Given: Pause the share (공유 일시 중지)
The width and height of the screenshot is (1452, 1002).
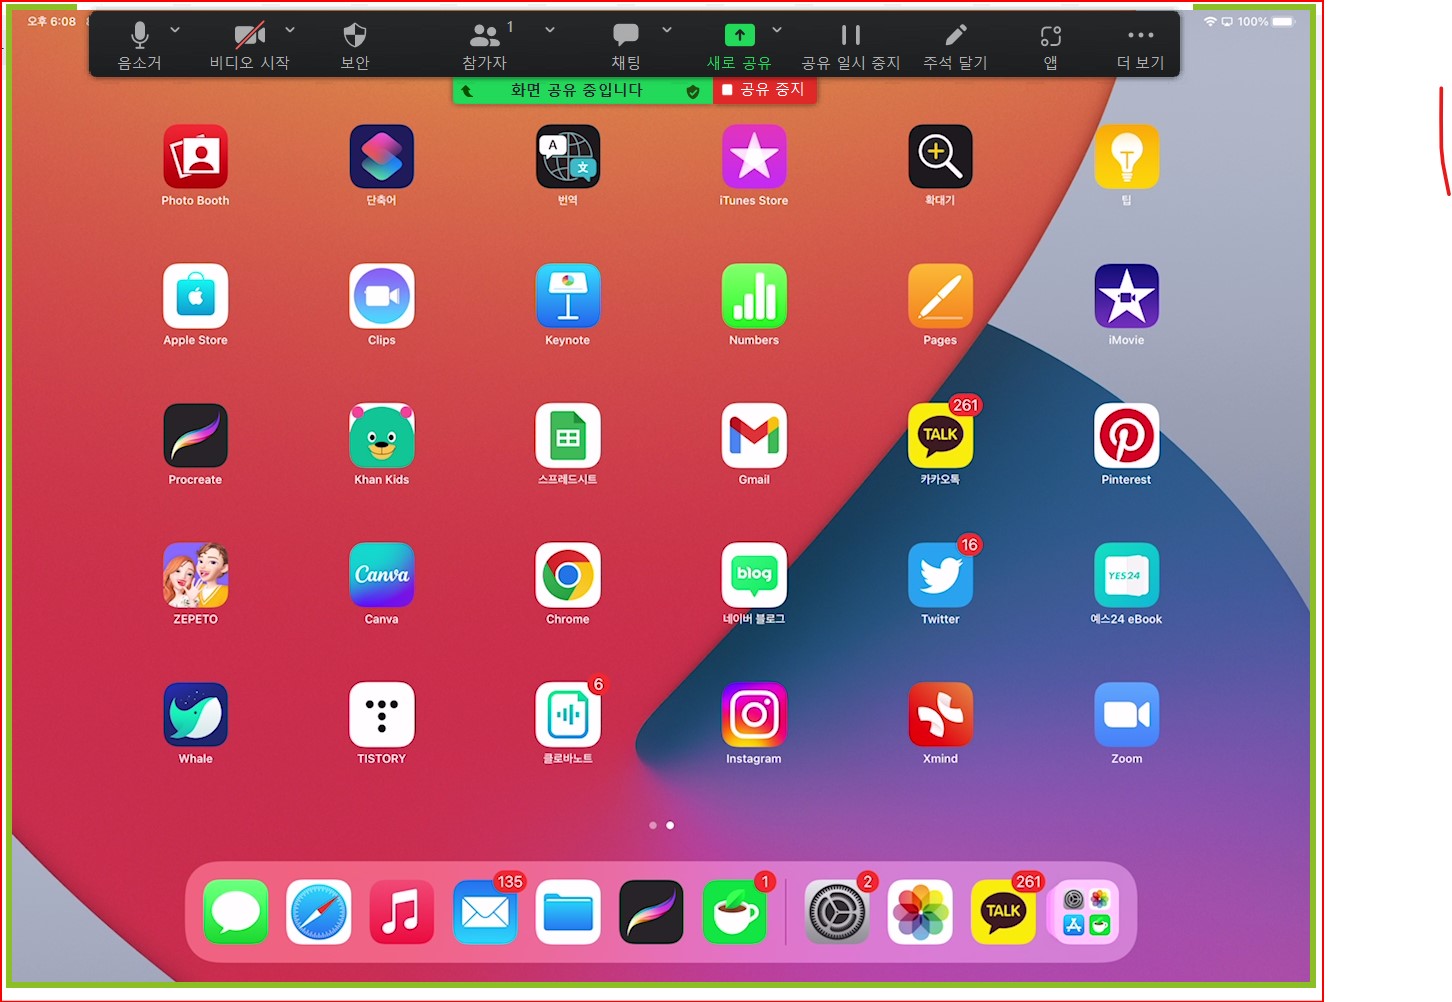Looking at the screenshot, I should tap(851, 46).
